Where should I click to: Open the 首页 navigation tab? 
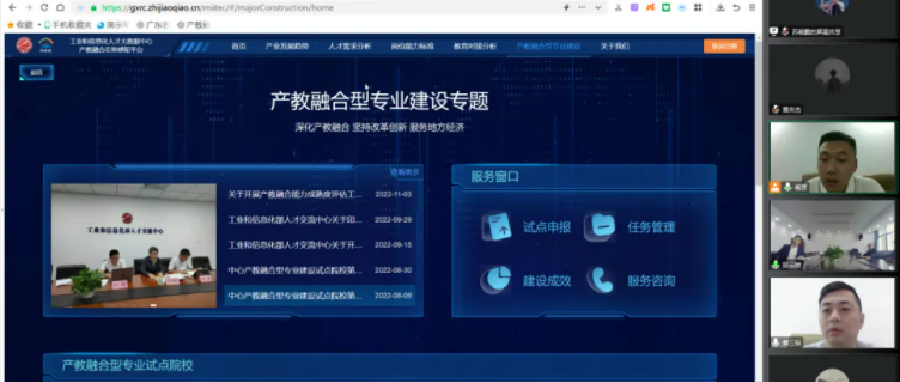[238, 46]
